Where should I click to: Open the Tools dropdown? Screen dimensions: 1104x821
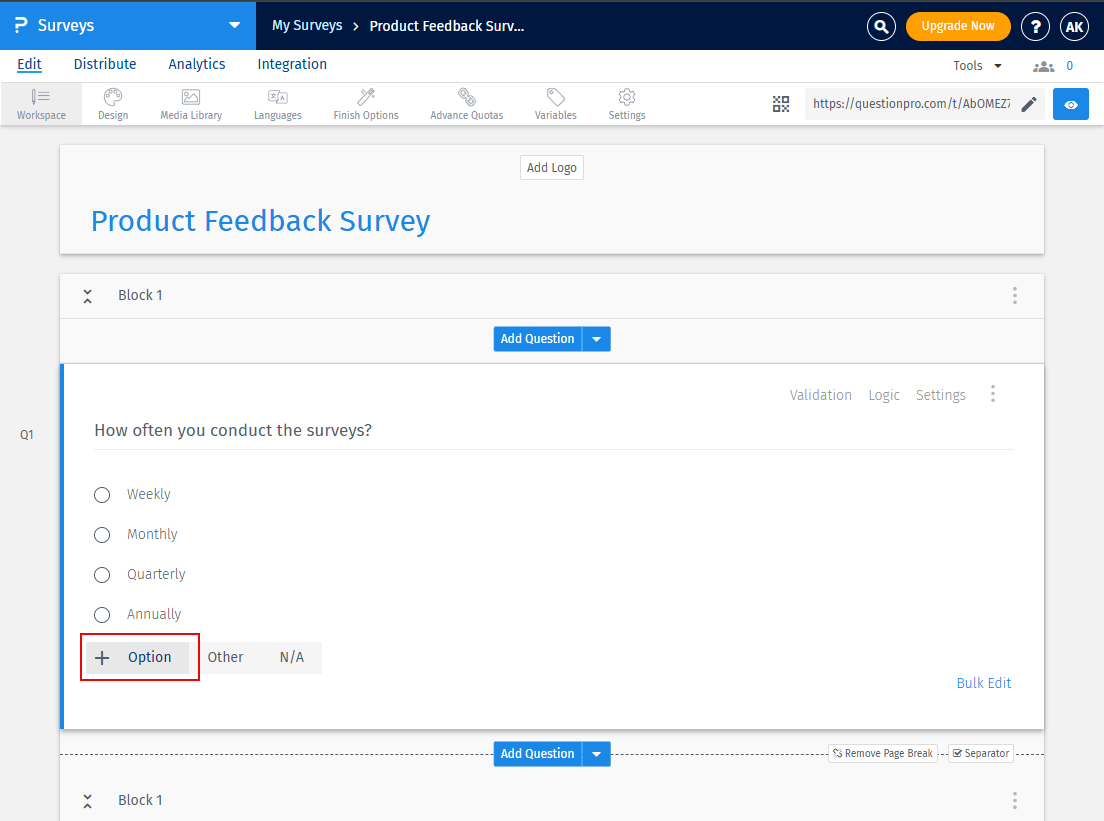[x=977, y=65]
